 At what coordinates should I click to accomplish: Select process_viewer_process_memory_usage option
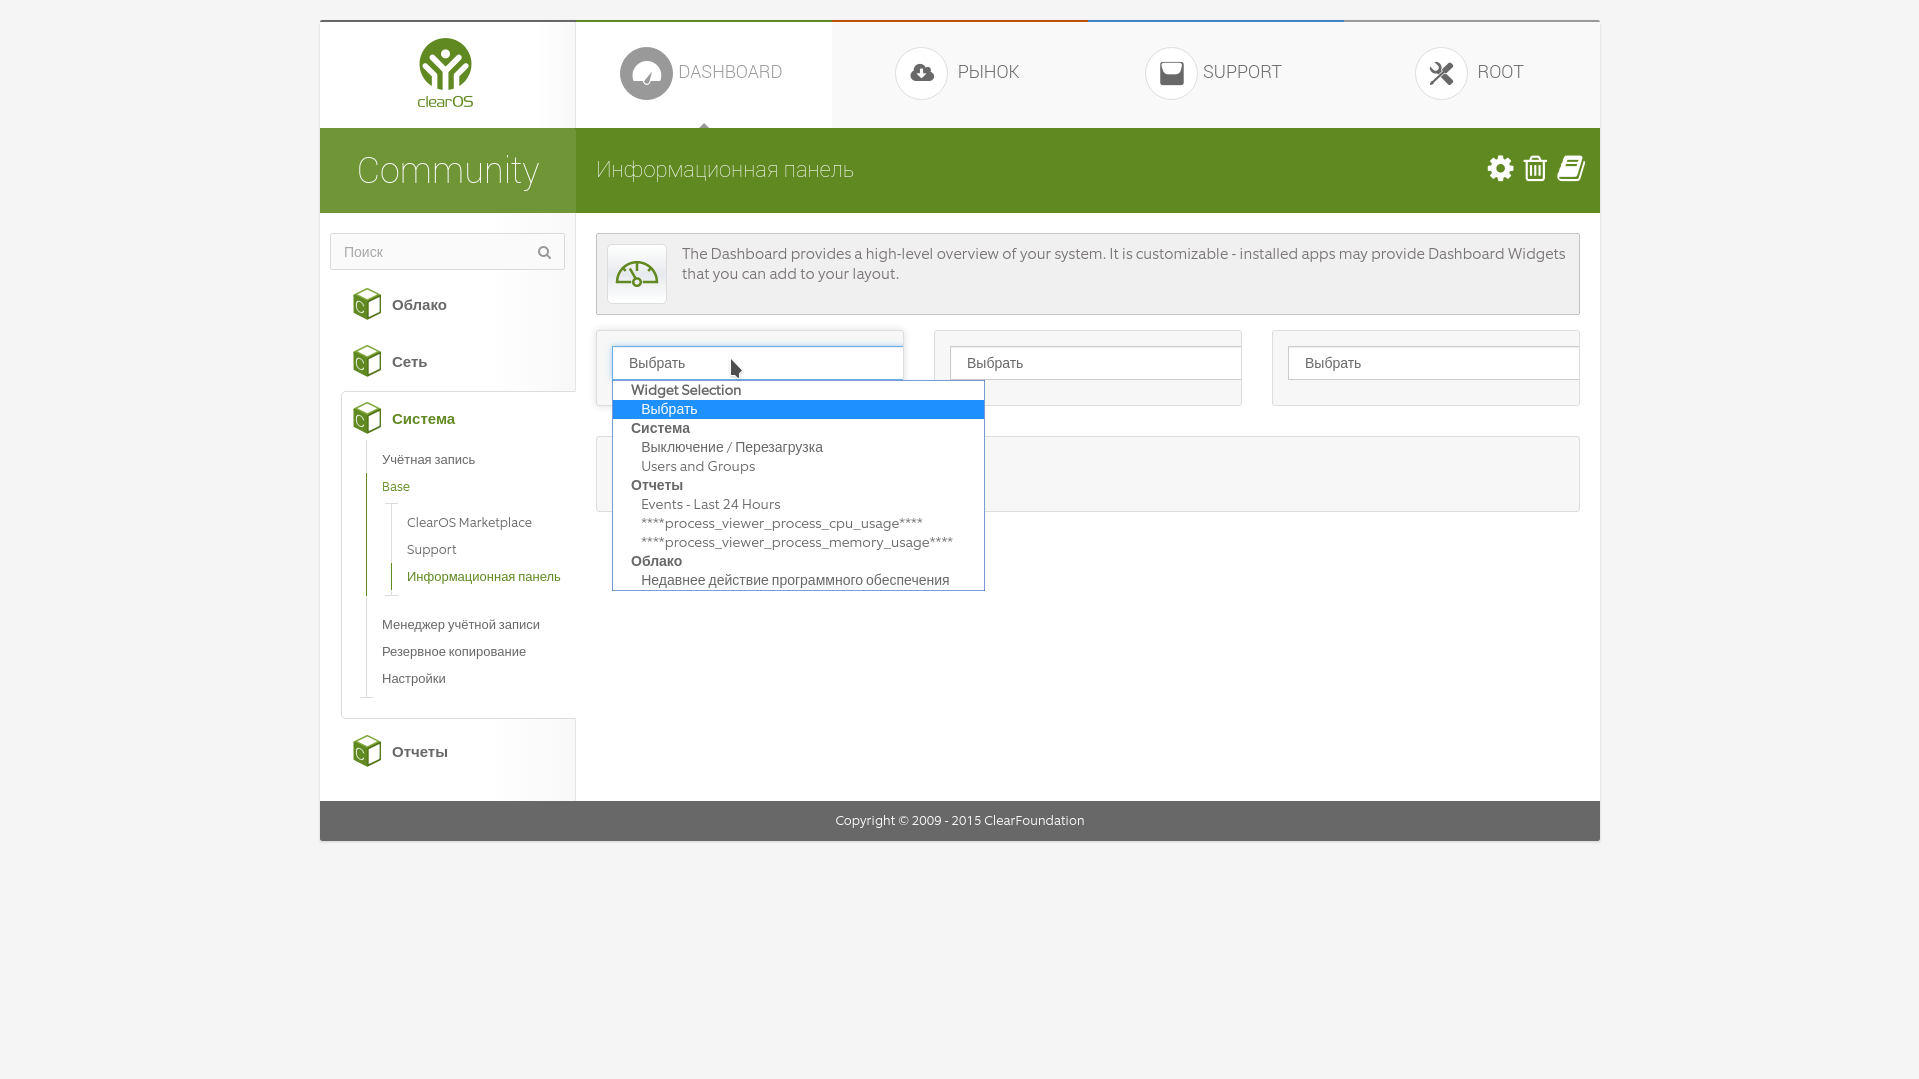pyautogui.click(x=798, y=542)
